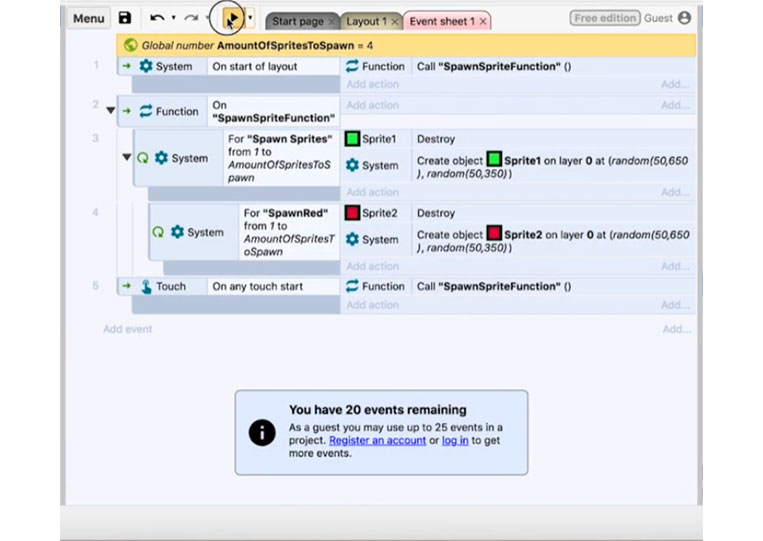Select the globe icon of the global variable
The image size is (763, 541).
pyautogui.click(x=130, y=45)
